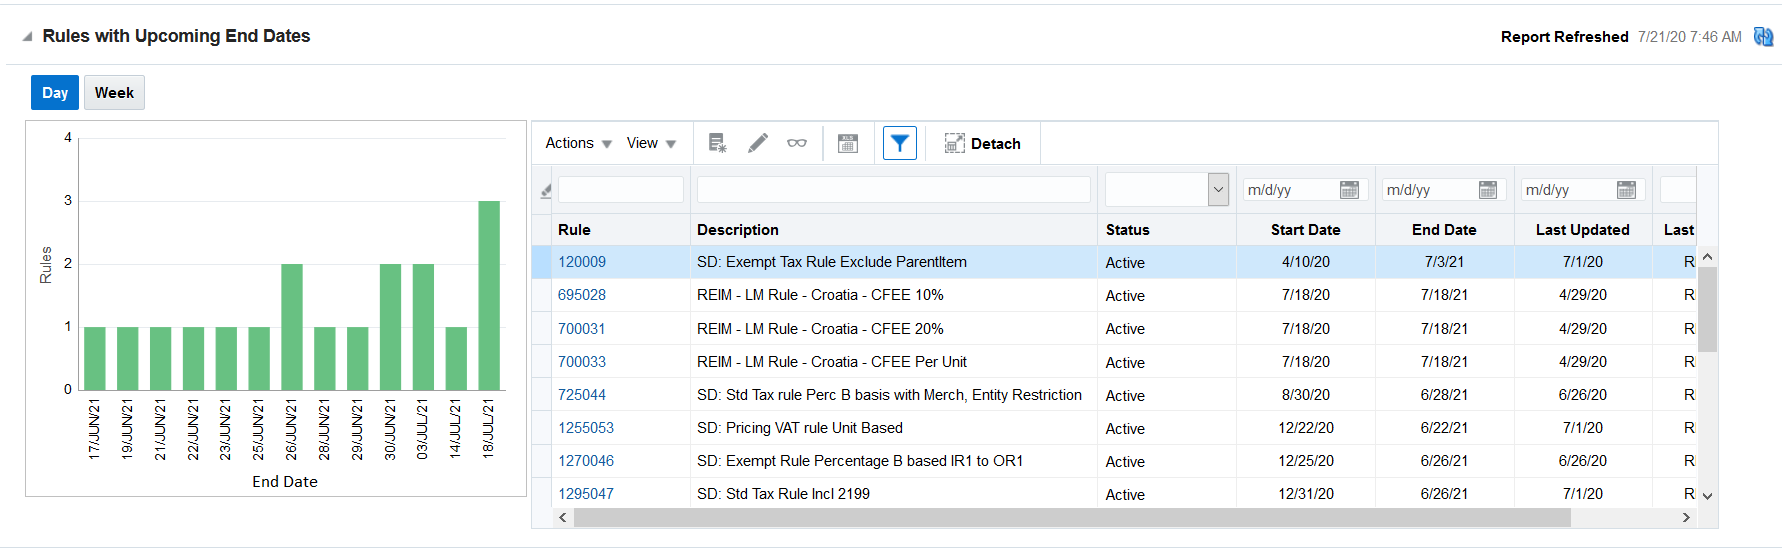This screenshot has width=1782, height=550.
Task: Click the glasses view icon
Action: click(x=797, y=144)
